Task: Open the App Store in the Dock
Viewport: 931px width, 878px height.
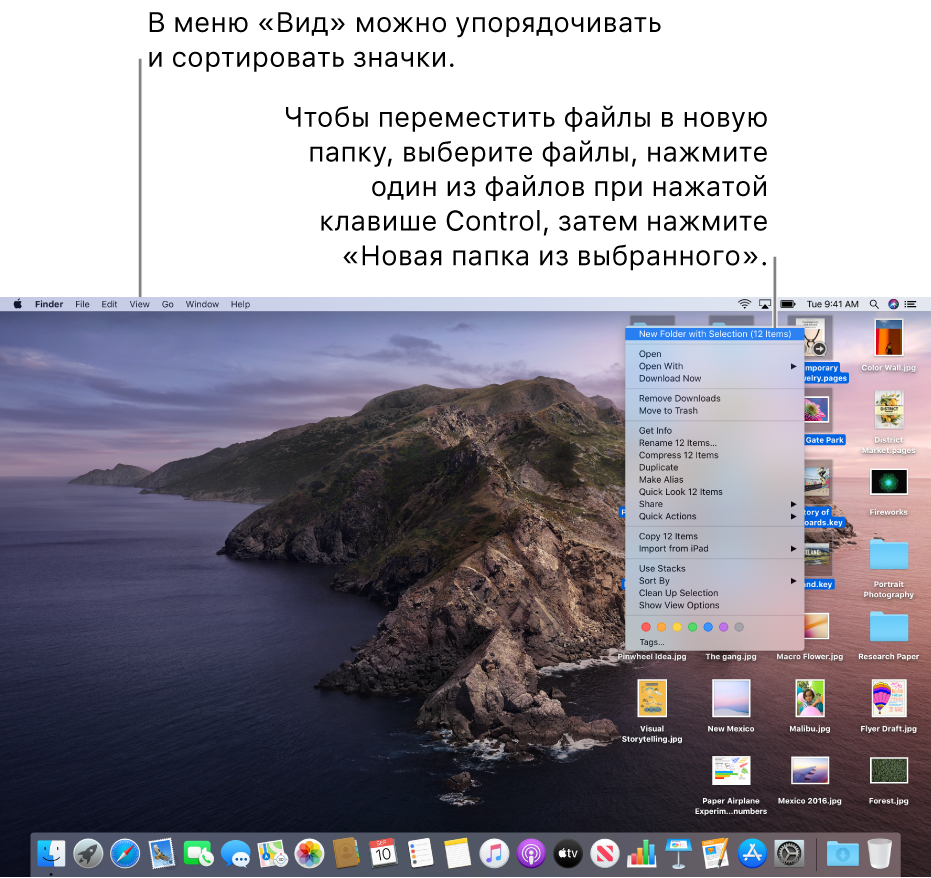Action: (752, 854)
